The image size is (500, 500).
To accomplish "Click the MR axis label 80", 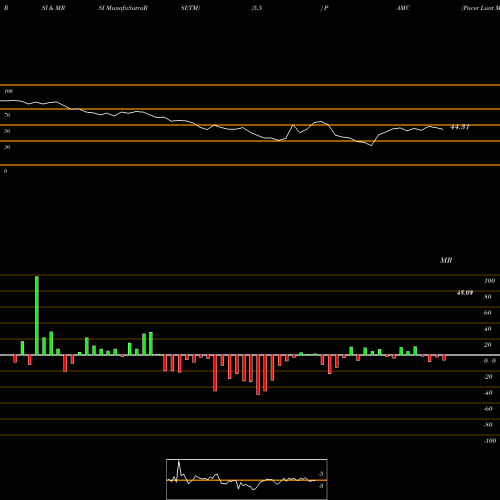I will (x=488, y=297).
